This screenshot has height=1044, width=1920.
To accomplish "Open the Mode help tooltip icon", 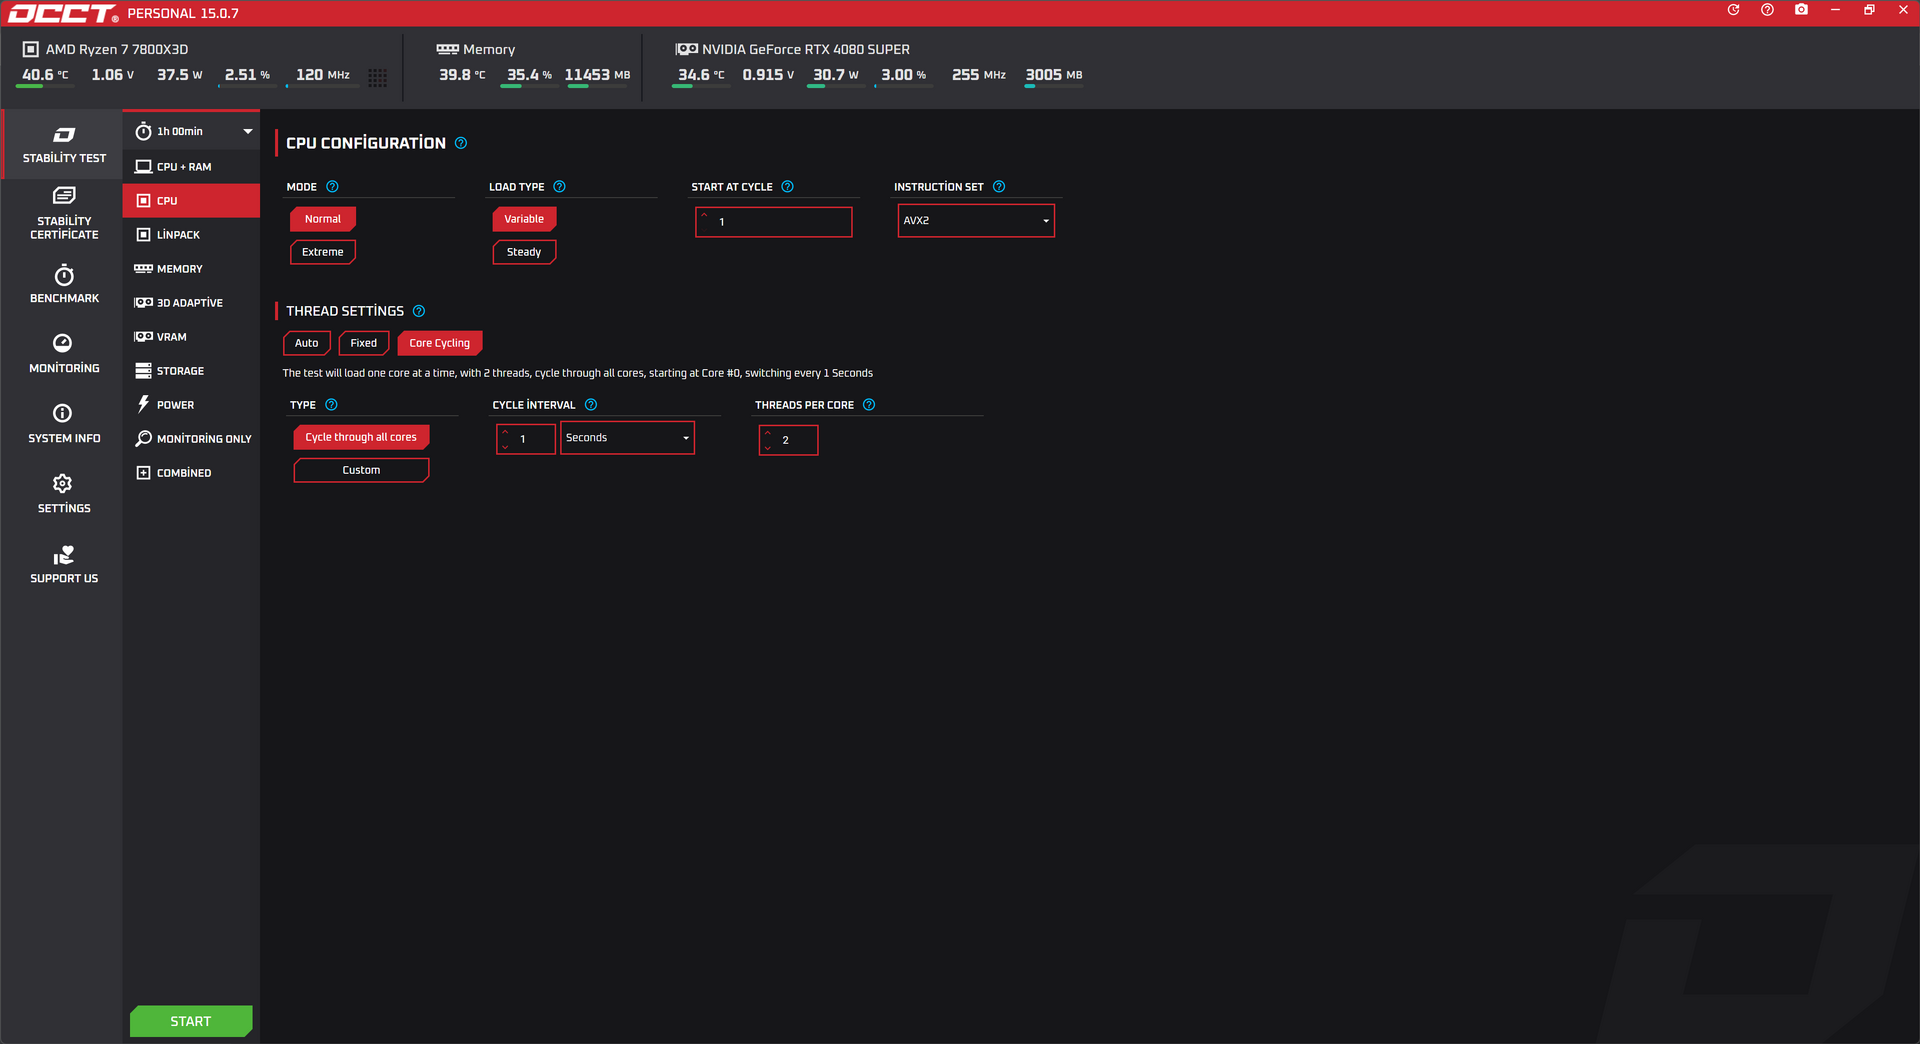I will (x=332, y=187).
